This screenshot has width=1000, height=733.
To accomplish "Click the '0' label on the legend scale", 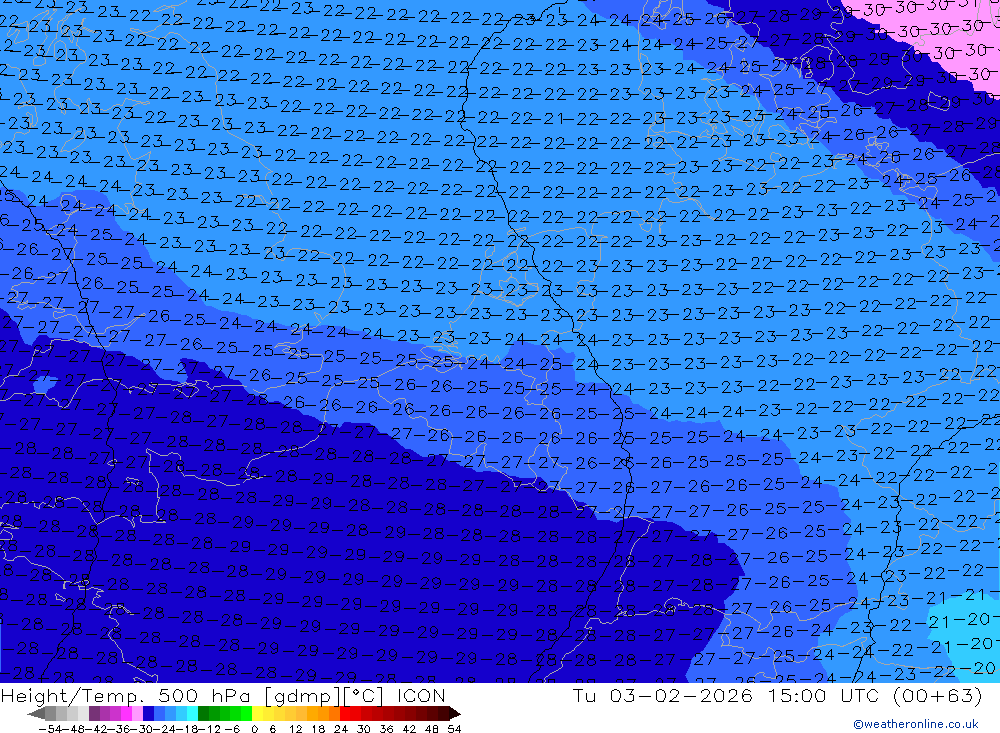I will [x=254, y=729].
